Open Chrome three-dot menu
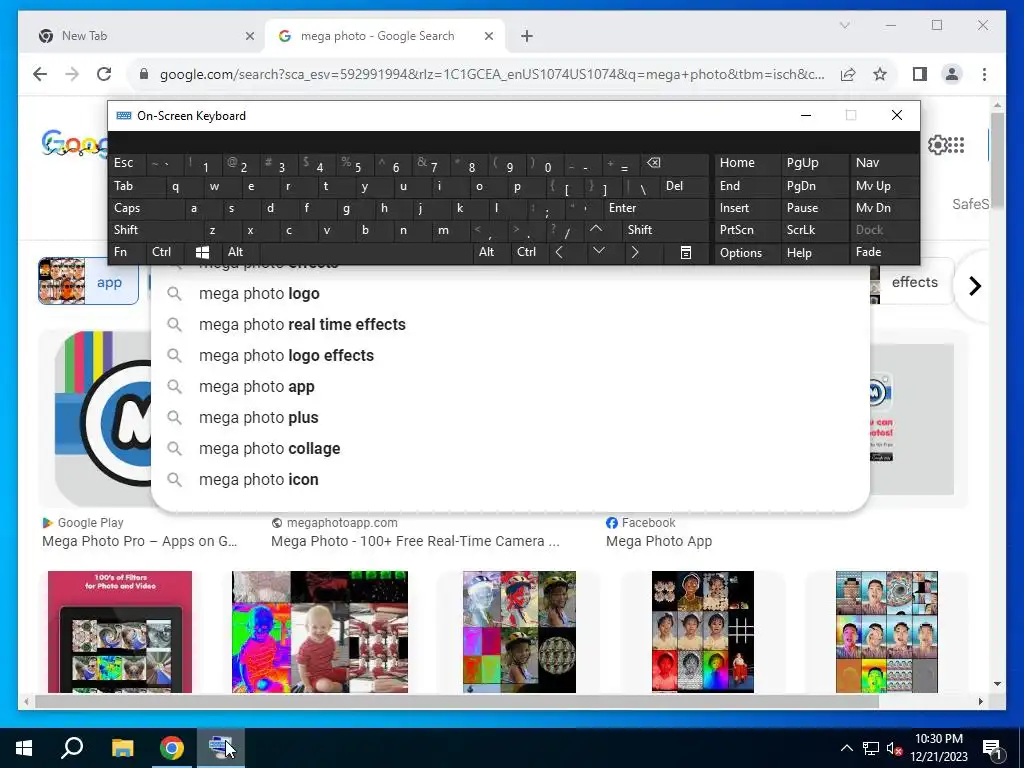 coord(984,74)
